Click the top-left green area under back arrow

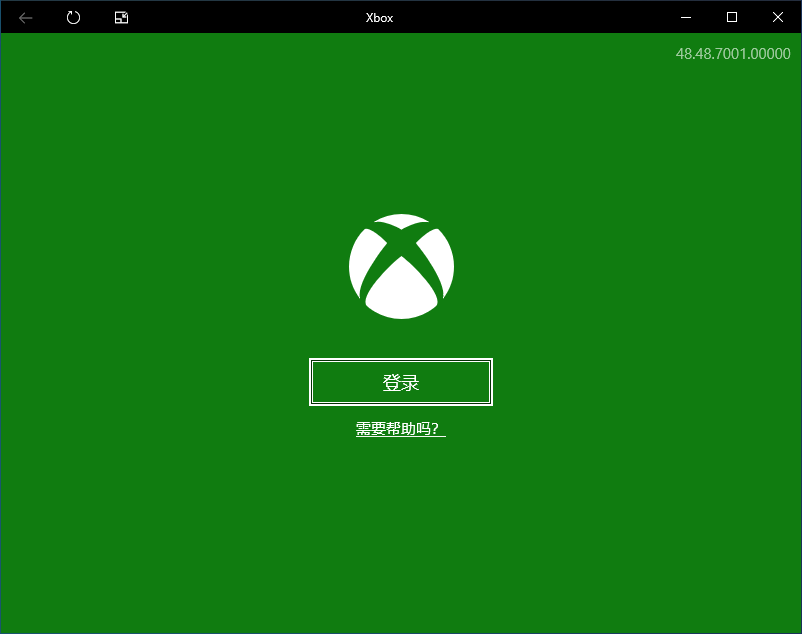tap(26, 60)
